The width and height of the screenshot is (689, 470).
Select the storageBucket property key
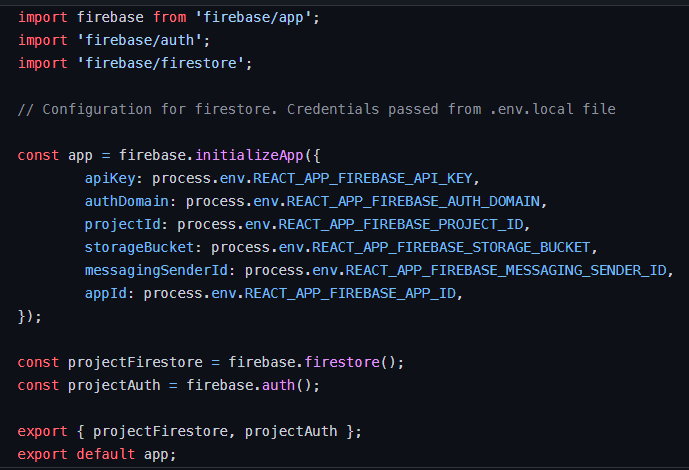[x=139, y=248]
